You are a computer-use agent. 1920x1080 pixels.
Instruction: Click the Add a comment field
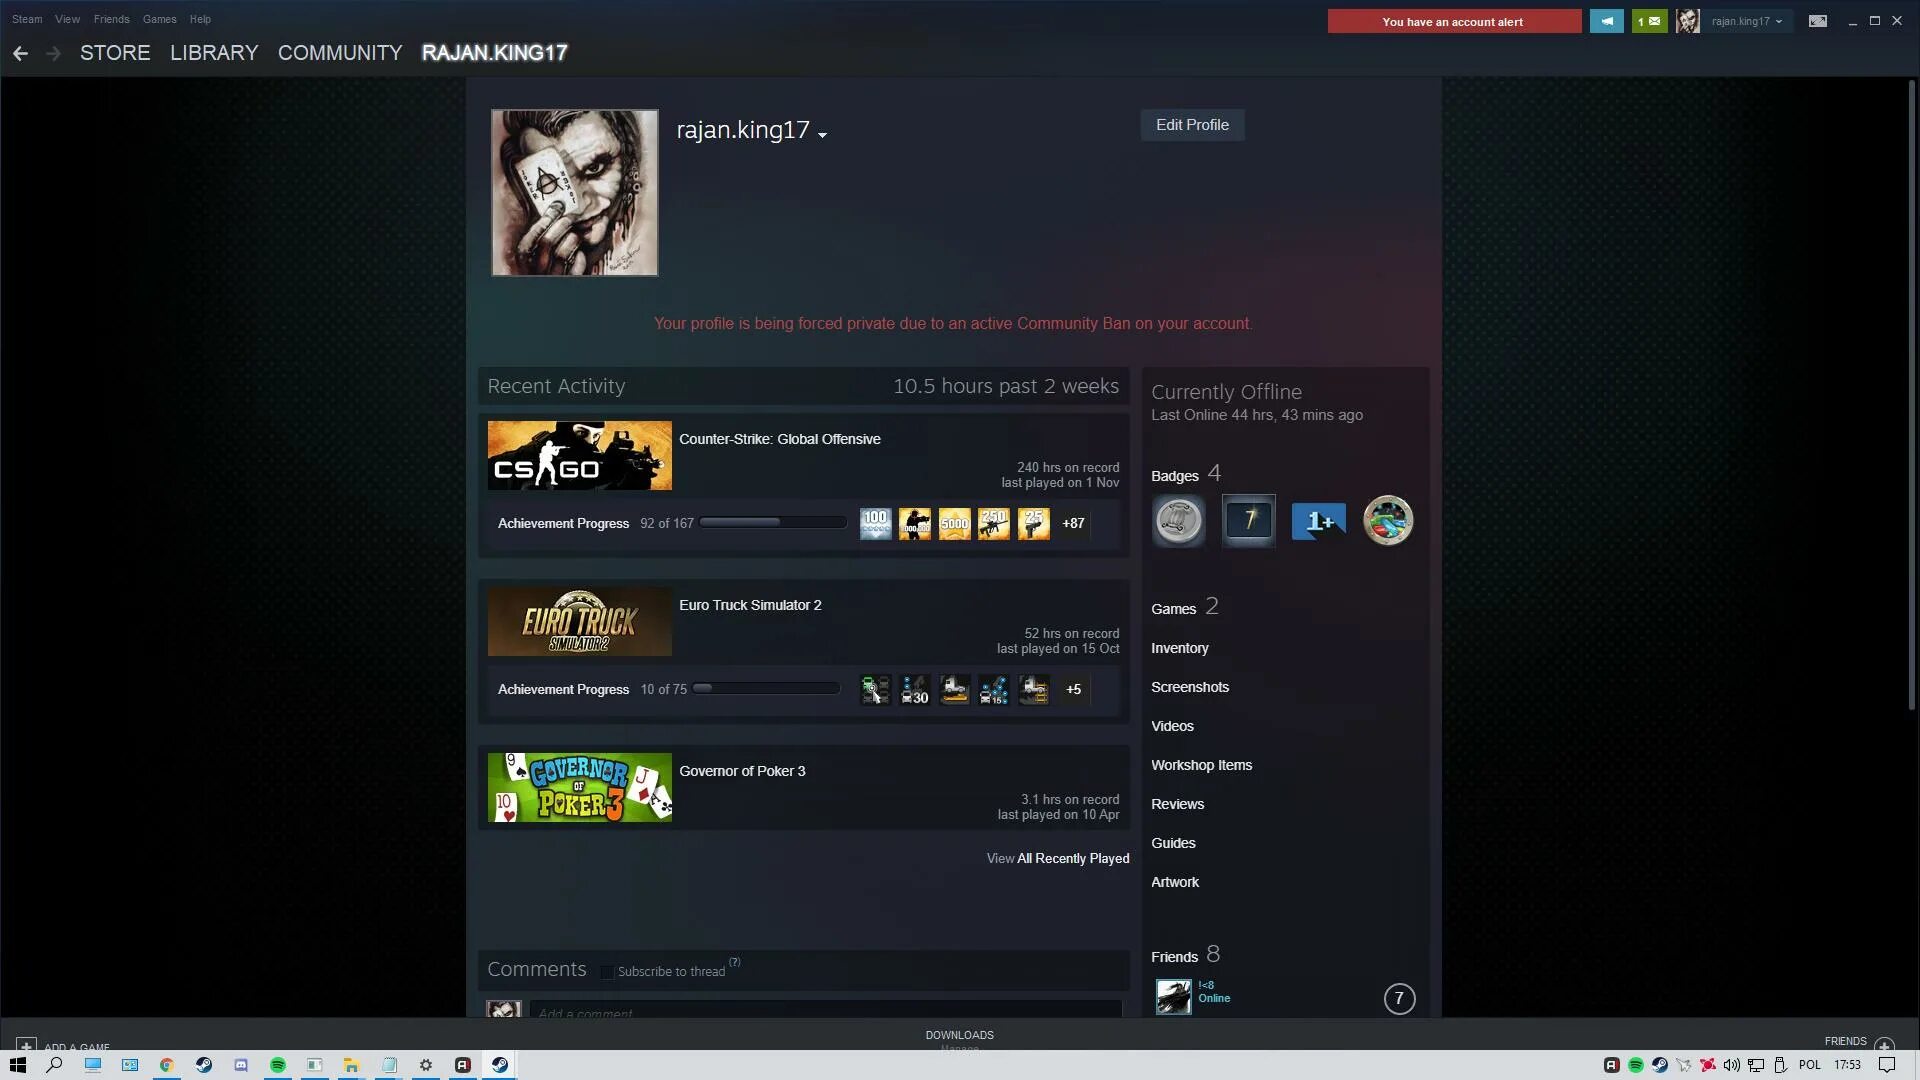point(826,1010)
